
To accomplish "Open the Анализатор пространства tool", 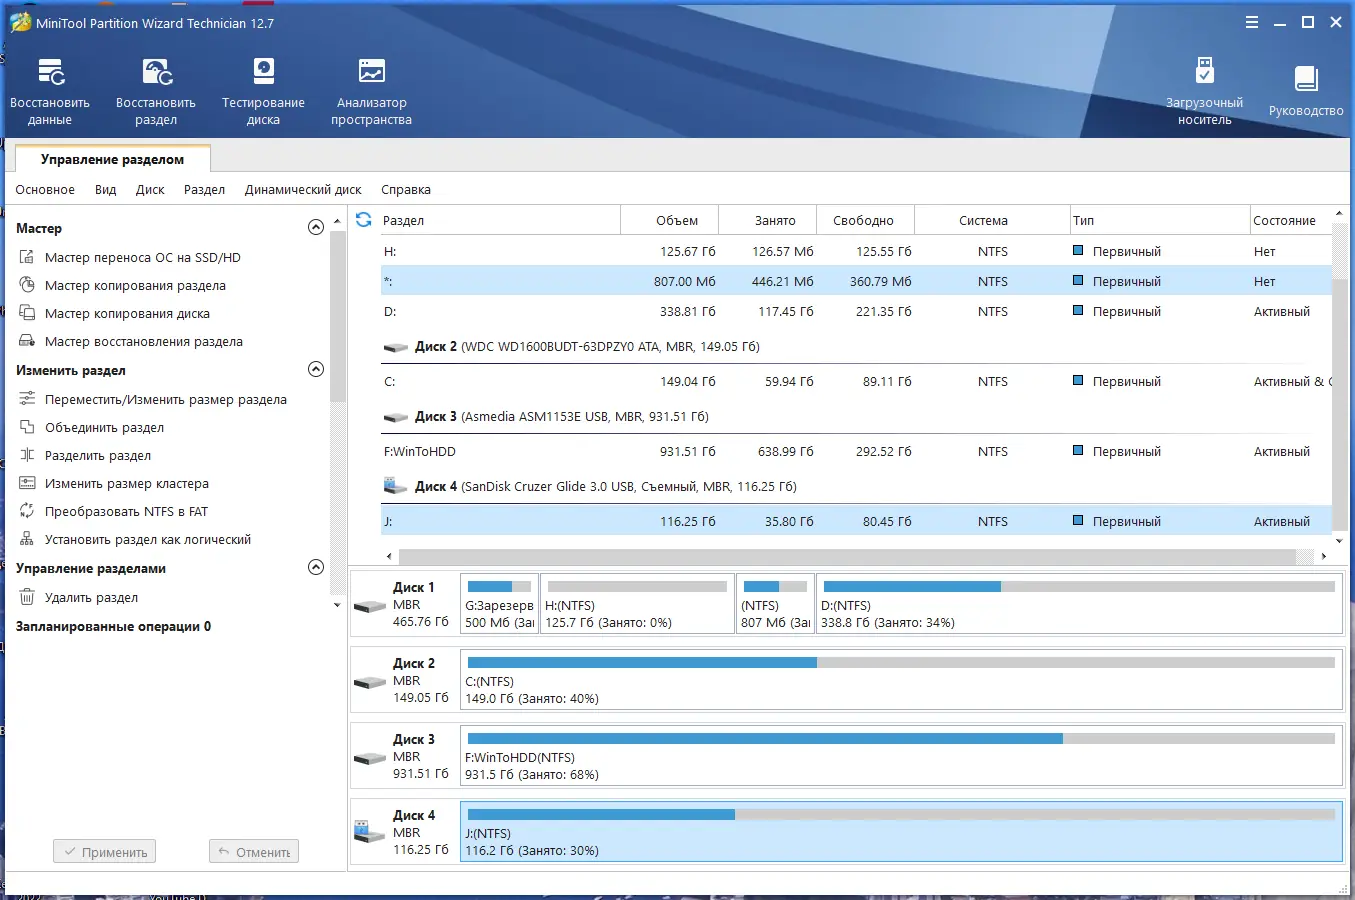I will (x=370, y=90).
